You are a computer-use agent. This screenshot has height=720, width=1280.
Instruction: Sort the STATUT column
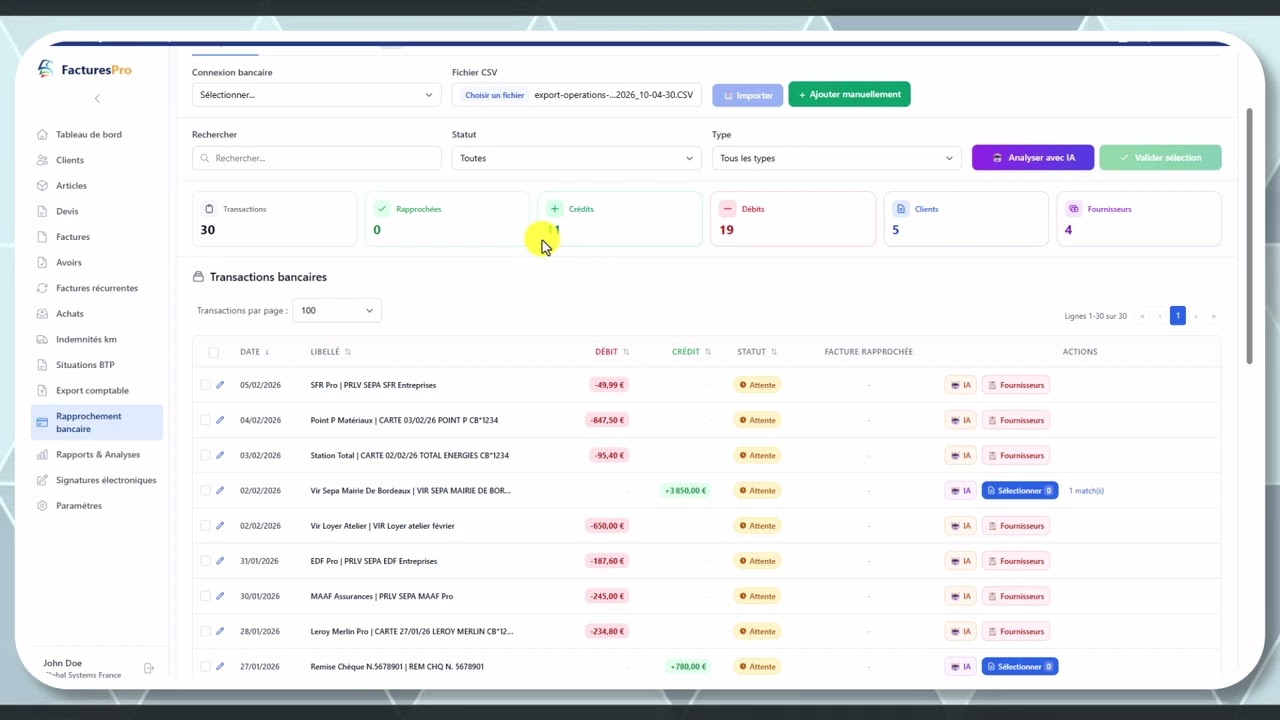click(x=774, y=352)
